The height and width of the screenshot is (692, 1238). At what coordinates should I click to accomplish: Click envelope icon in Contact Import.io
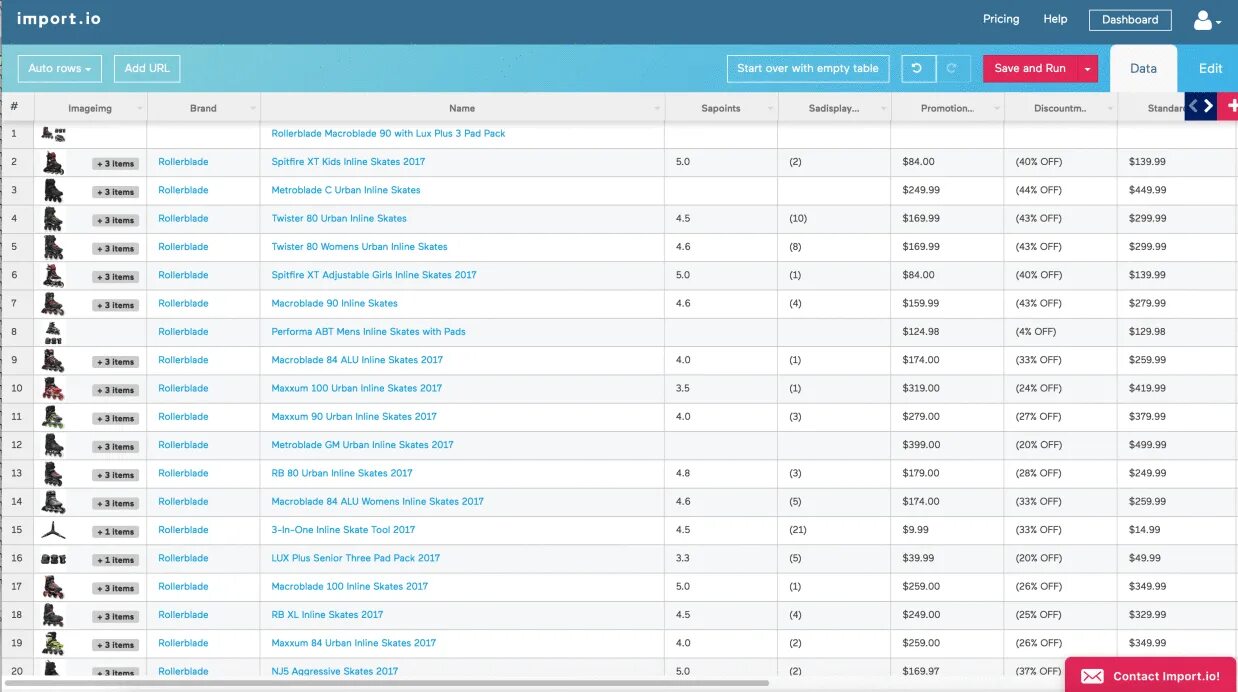(x=1092, y=677)
